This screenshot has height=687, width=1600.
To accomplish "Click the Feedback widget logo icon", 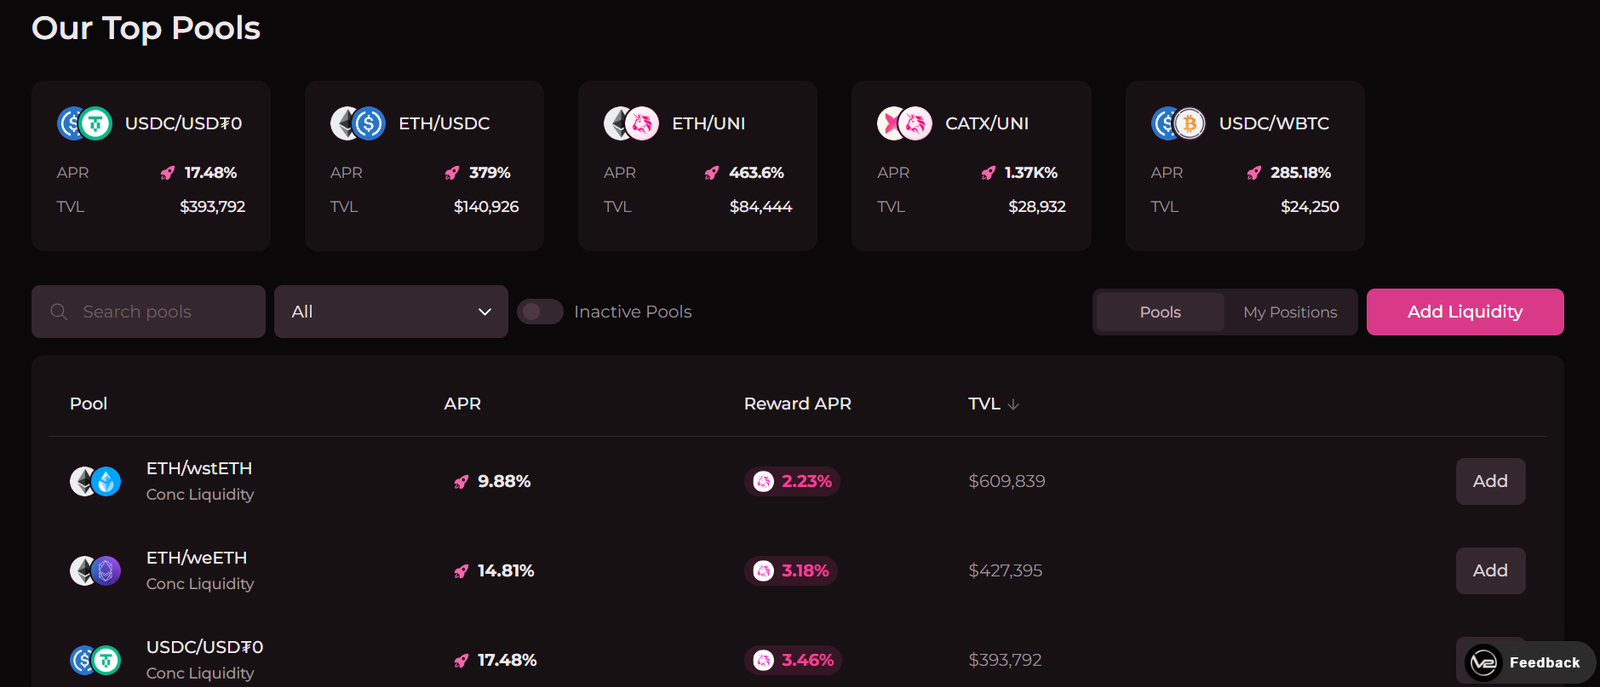I will click(1483, 662).
